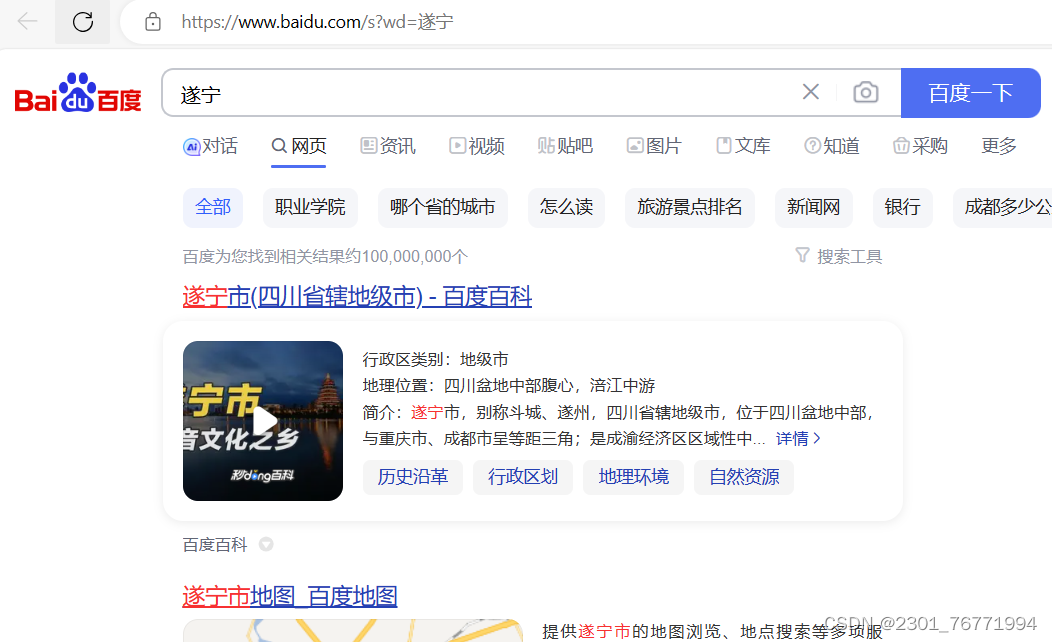The image size is (1052, 642).
Task: Click the address bar URL
Action: click(x=317, y=22)
